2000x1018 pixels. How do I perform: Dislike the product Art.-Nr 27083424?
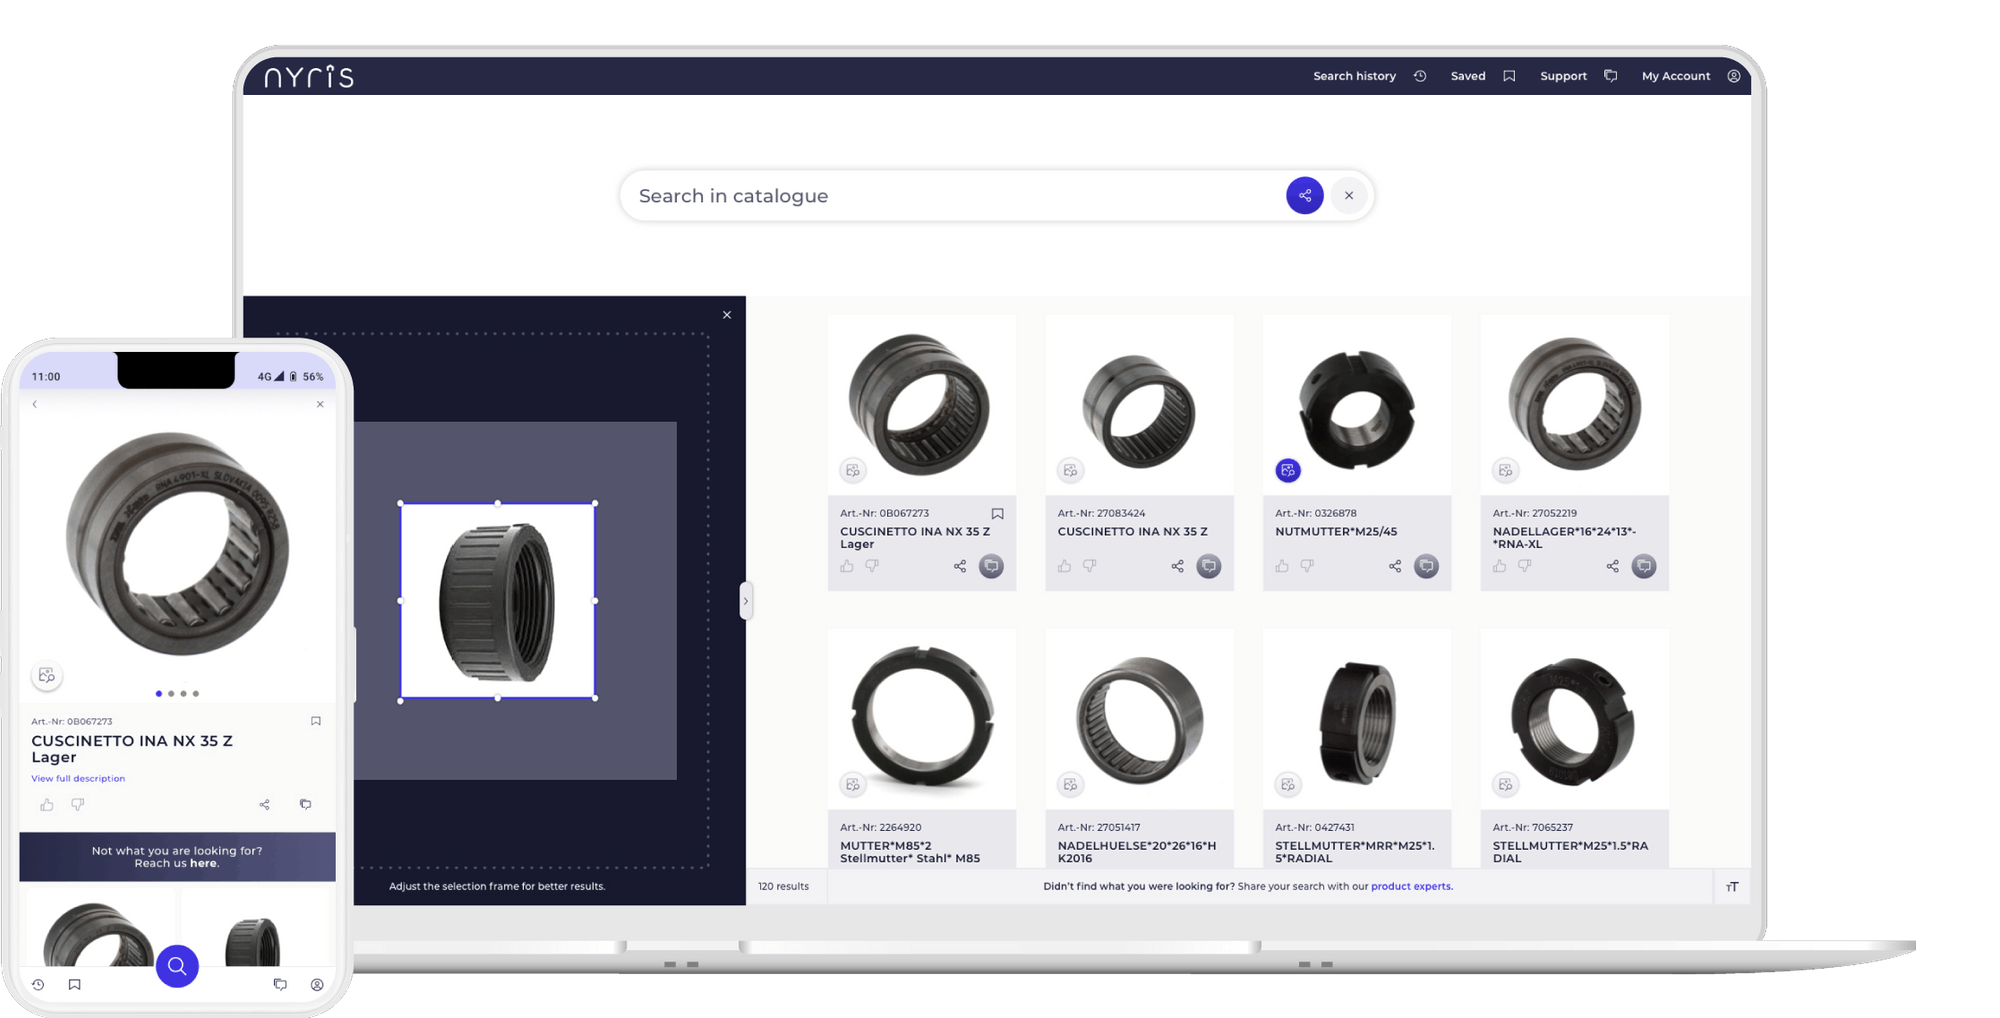1089,566
